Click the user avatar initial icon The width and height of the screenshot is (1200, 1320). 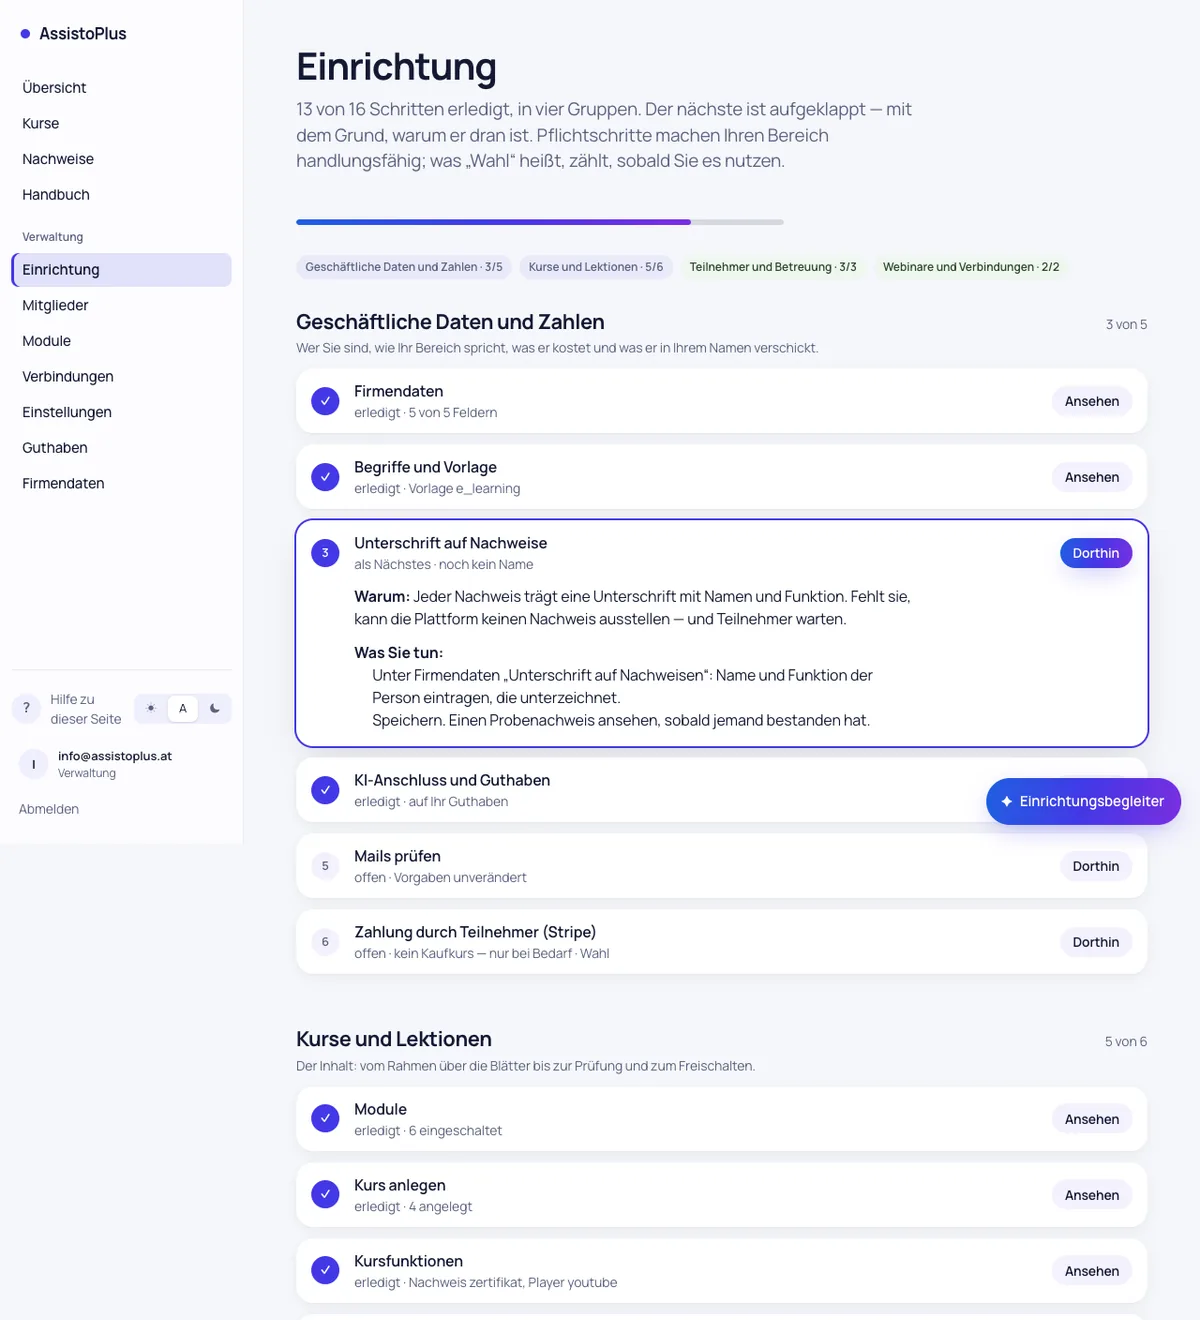[33, 764]
